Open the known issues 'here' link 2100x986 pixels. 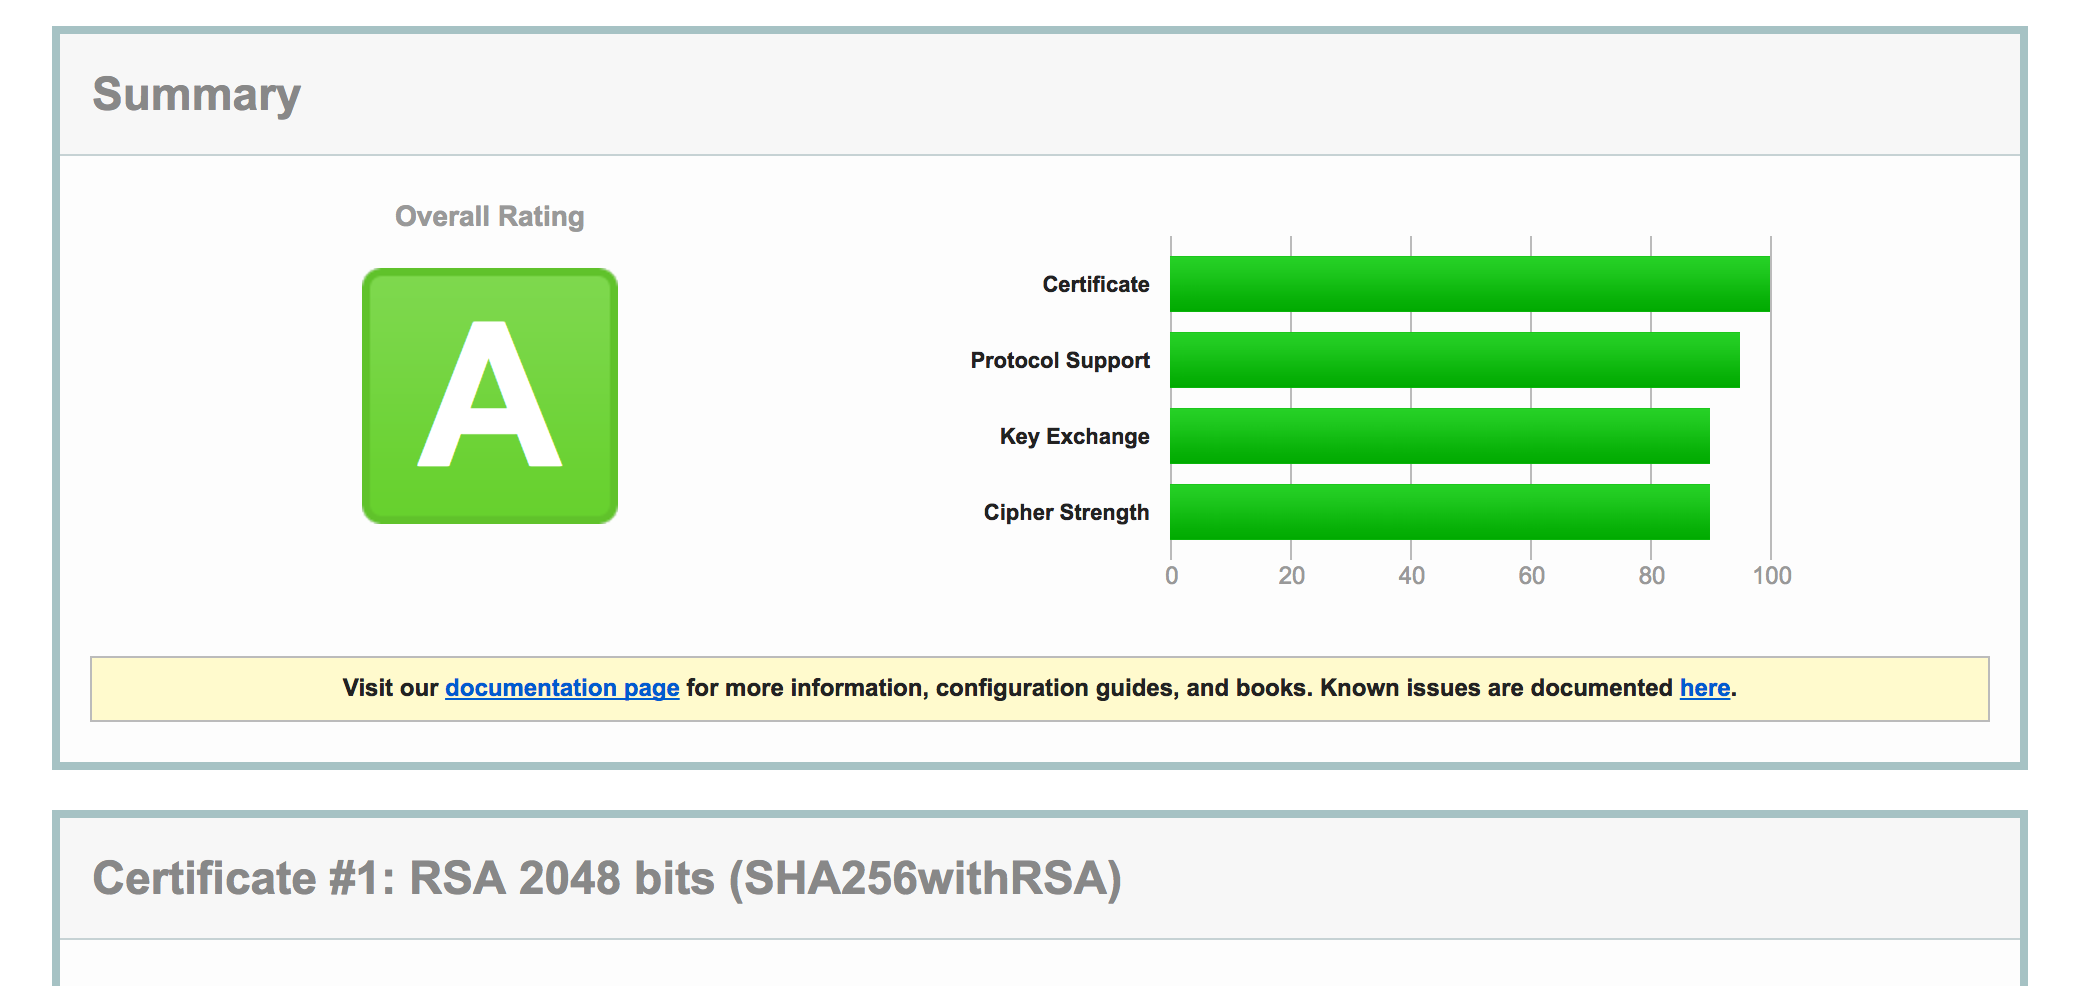(1705, 688)
